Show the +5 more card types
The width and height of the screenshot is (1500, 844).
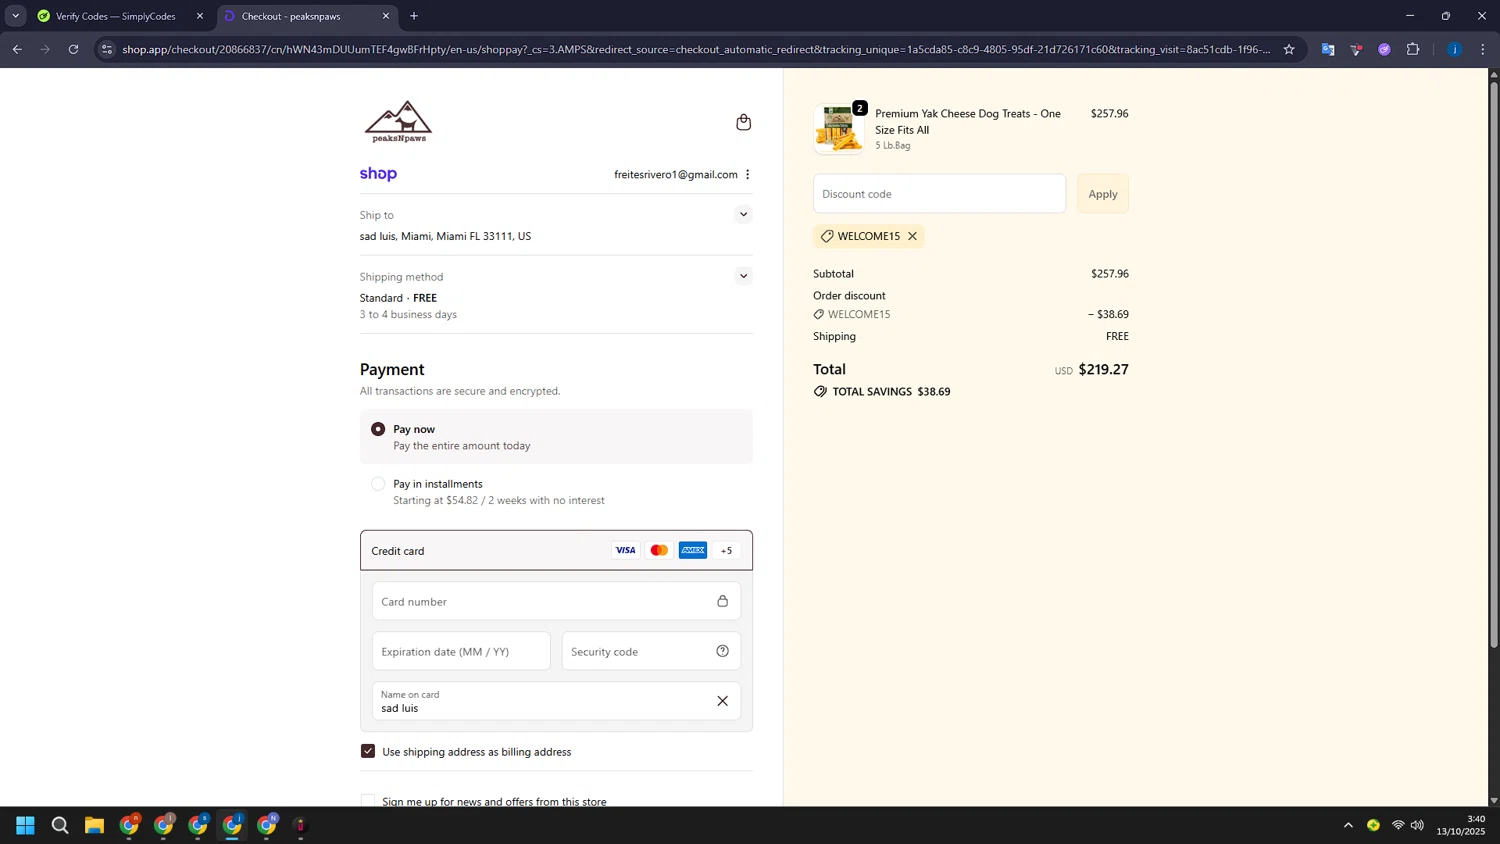pyautogui.click(x=726, y=550)
